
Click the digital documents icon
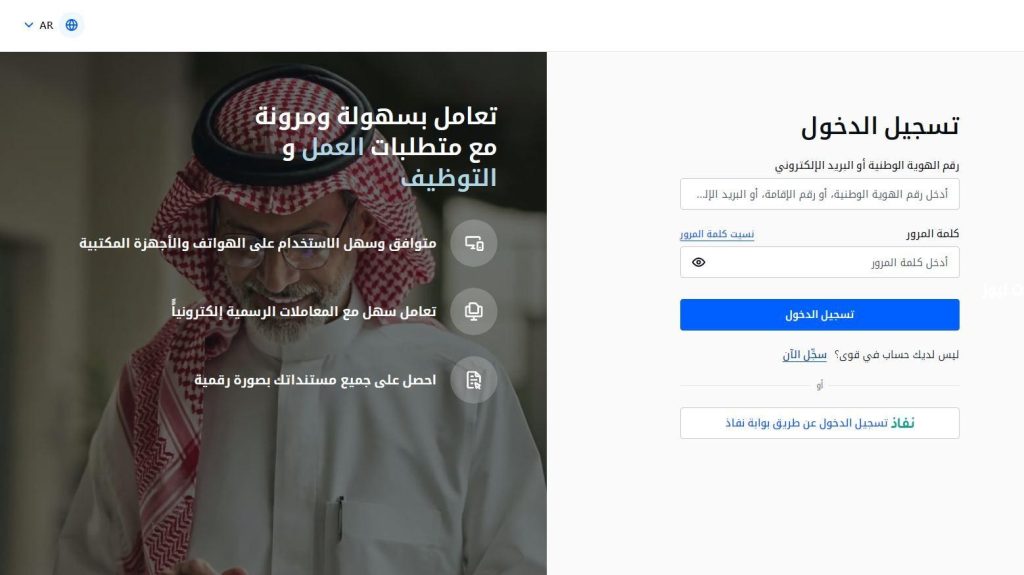[474, 380]
